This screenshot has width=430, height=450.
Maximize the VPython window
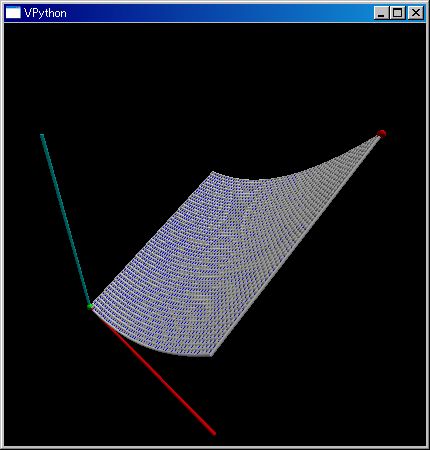[397, 13]
